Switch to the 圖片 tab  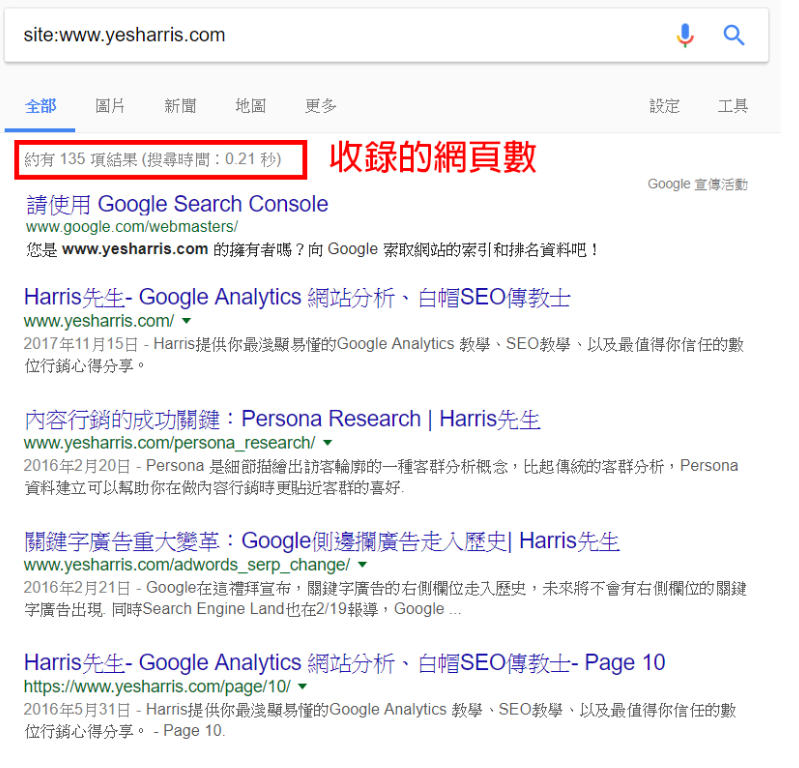point(110,106)
